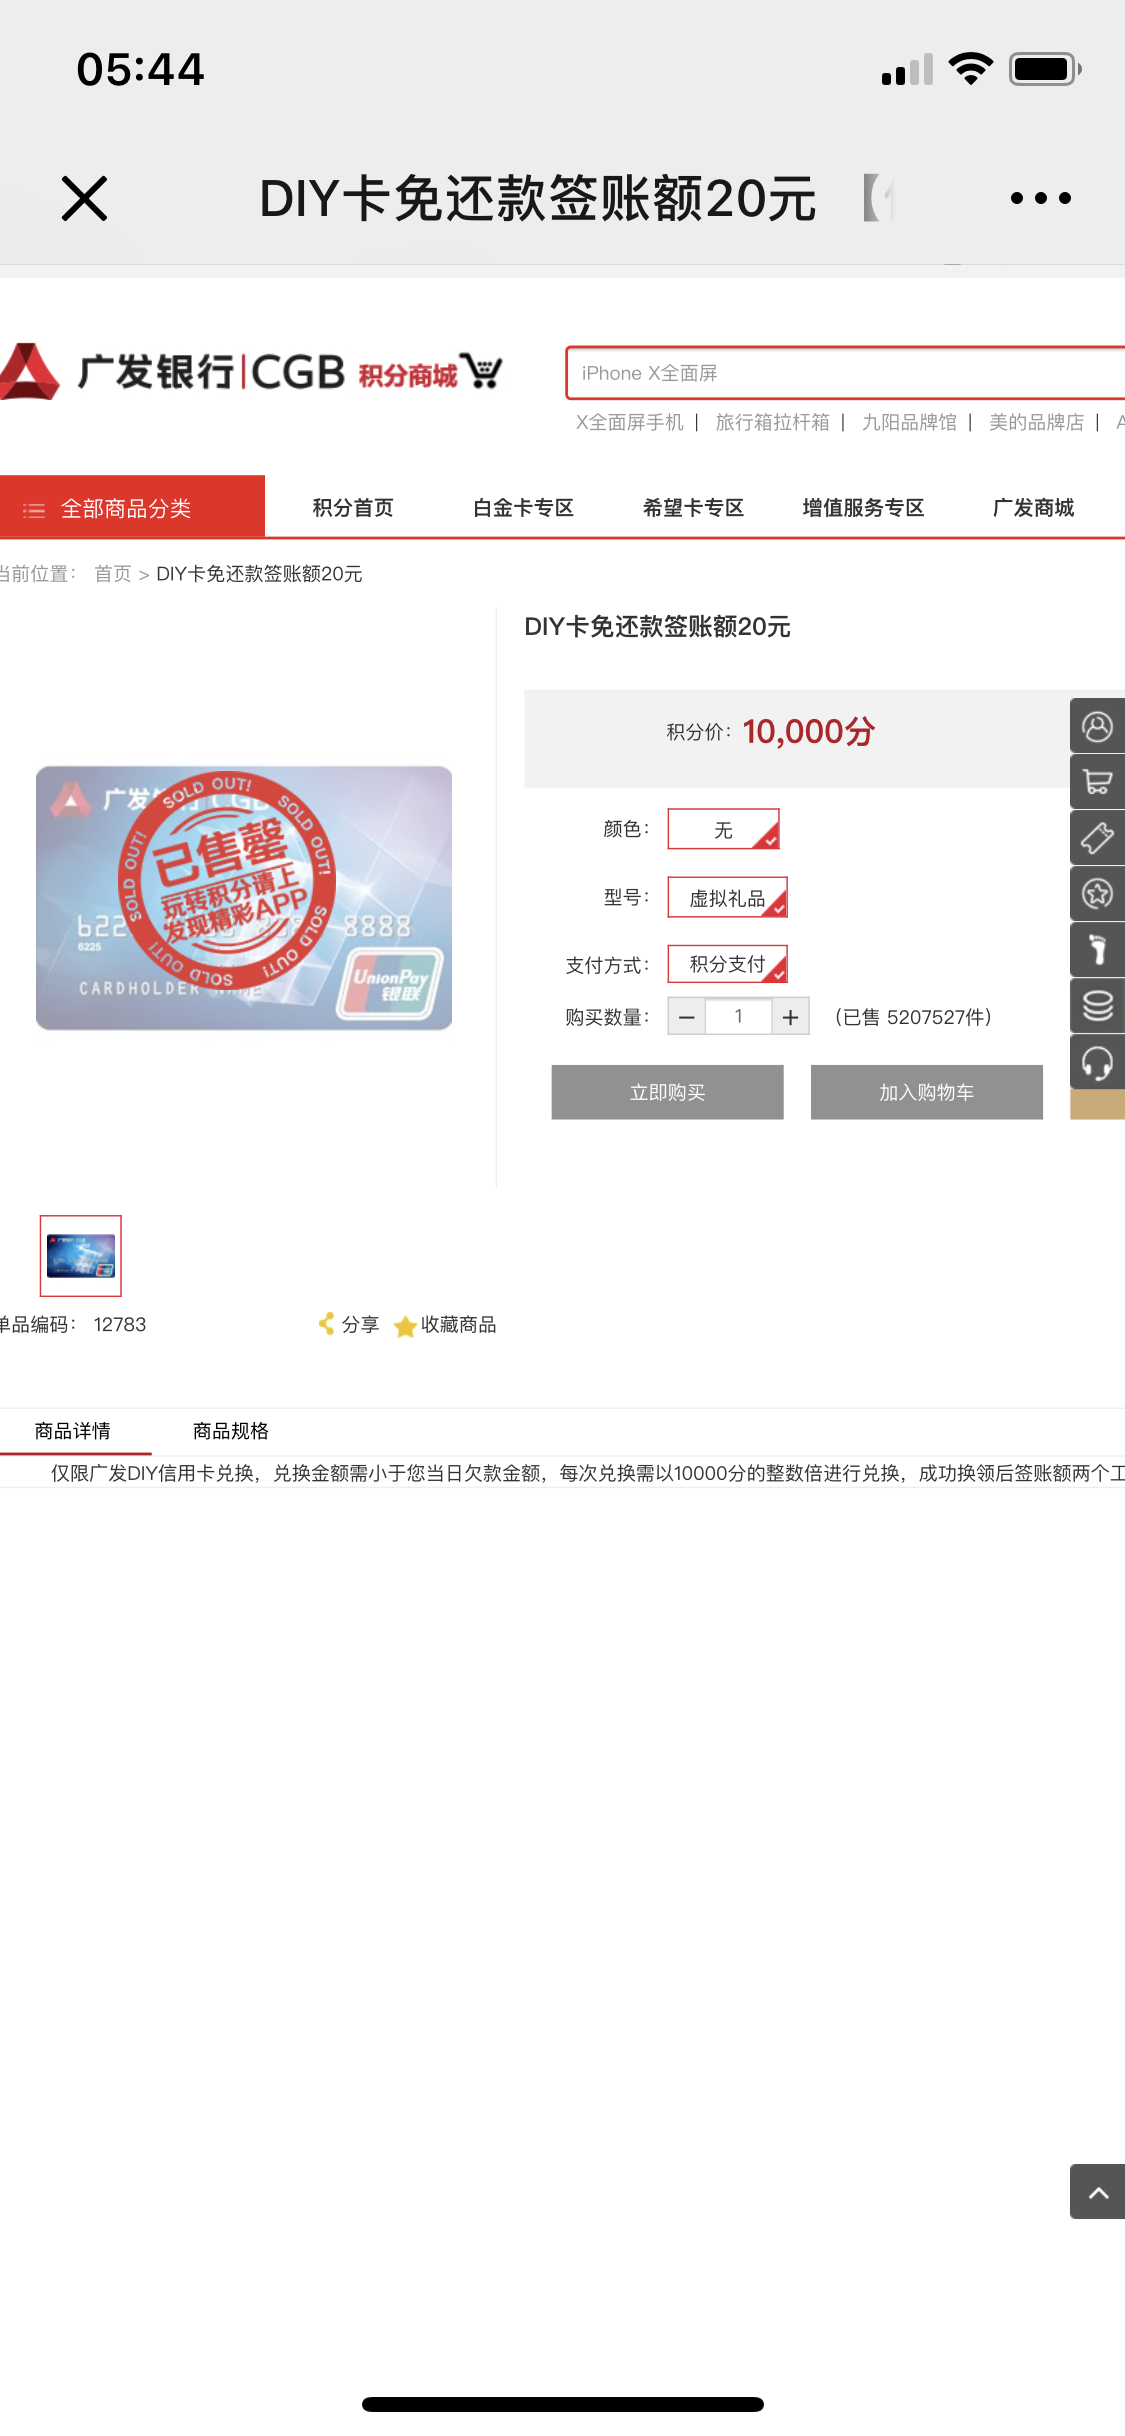The width and height of the screenshot is (1125, 2436).
Task: Go to 积分首页 navigation item
Action: click(353, 508)
